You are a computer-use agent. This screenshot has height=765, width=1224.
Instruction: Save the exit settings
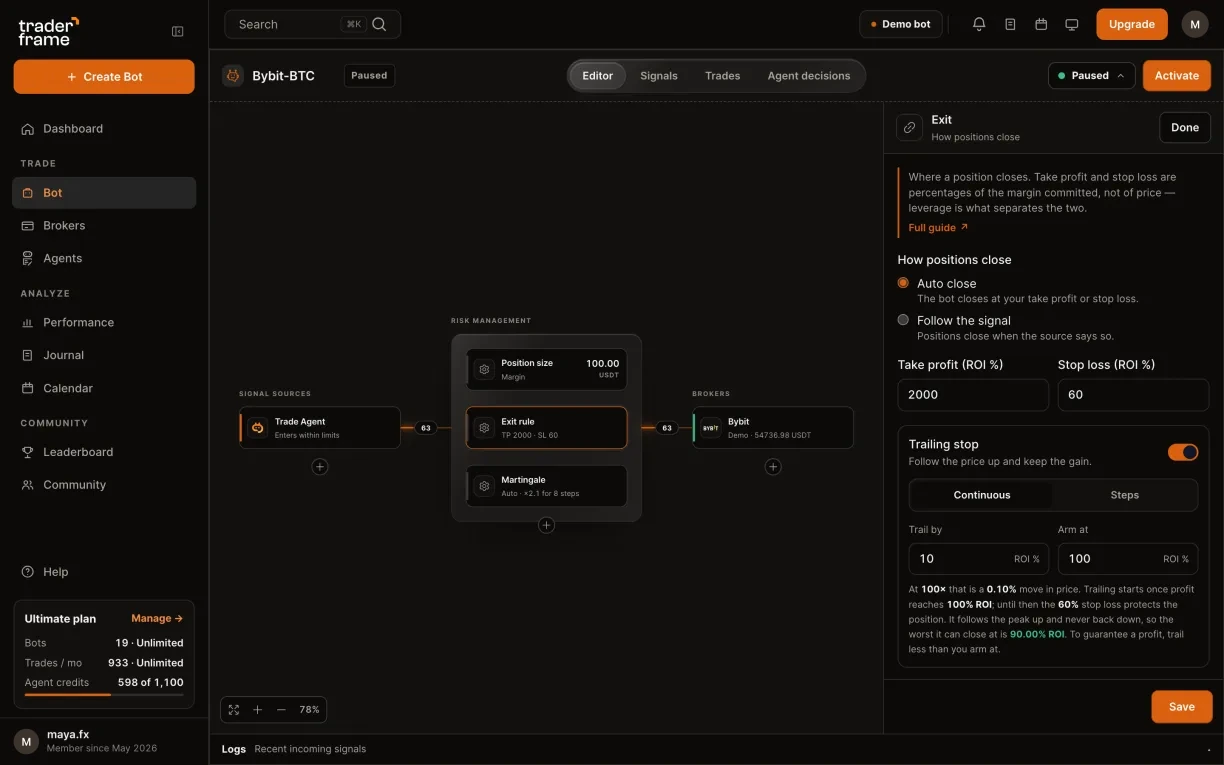point(1182,707)
